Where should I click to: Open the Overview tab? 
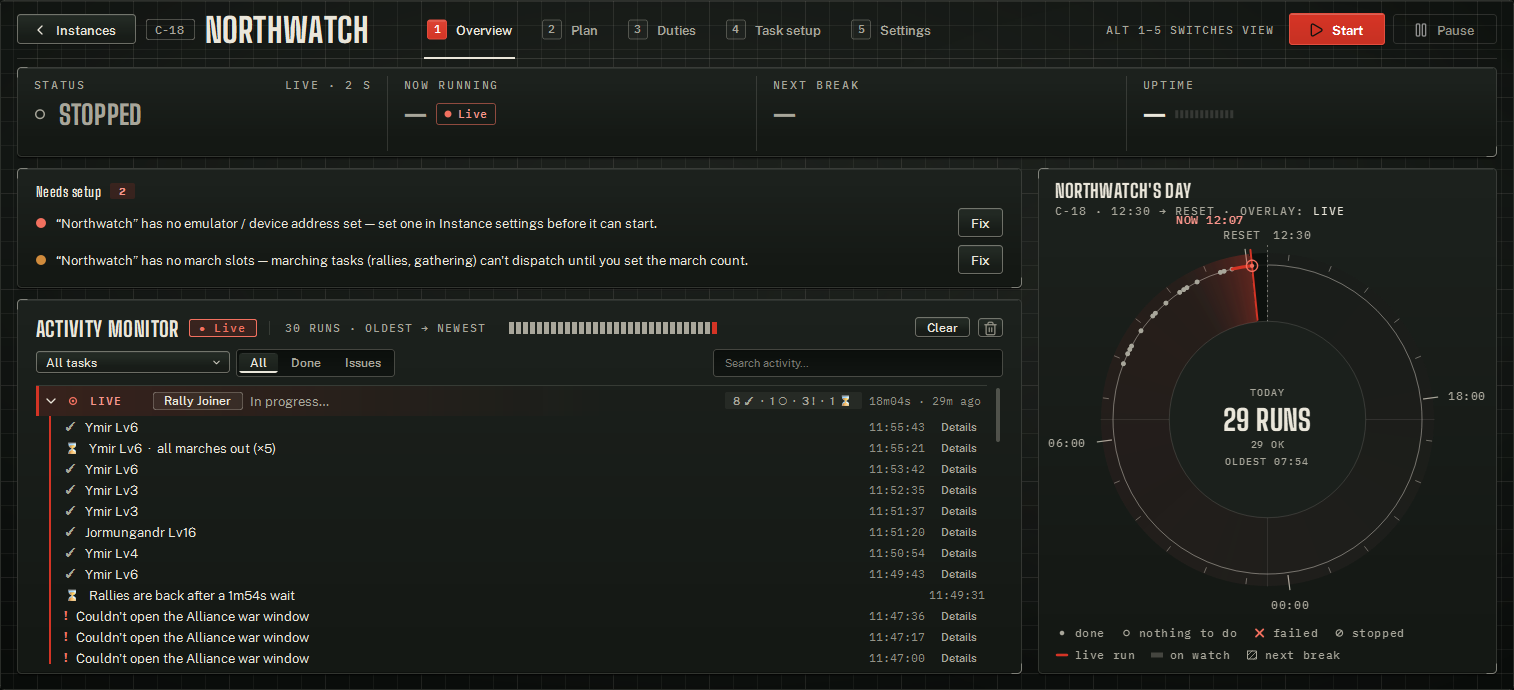tap(470, 30)
